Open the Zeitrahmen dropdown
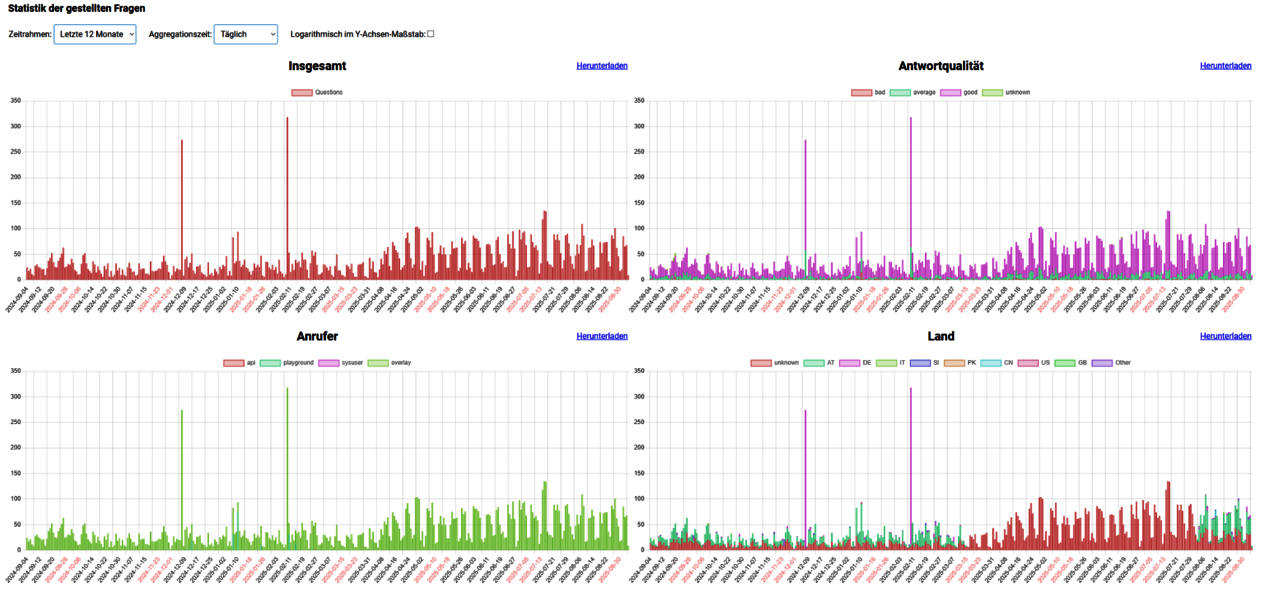This screenshot has width=1280, height=596. pyautogui.click(x=94, y=35)
